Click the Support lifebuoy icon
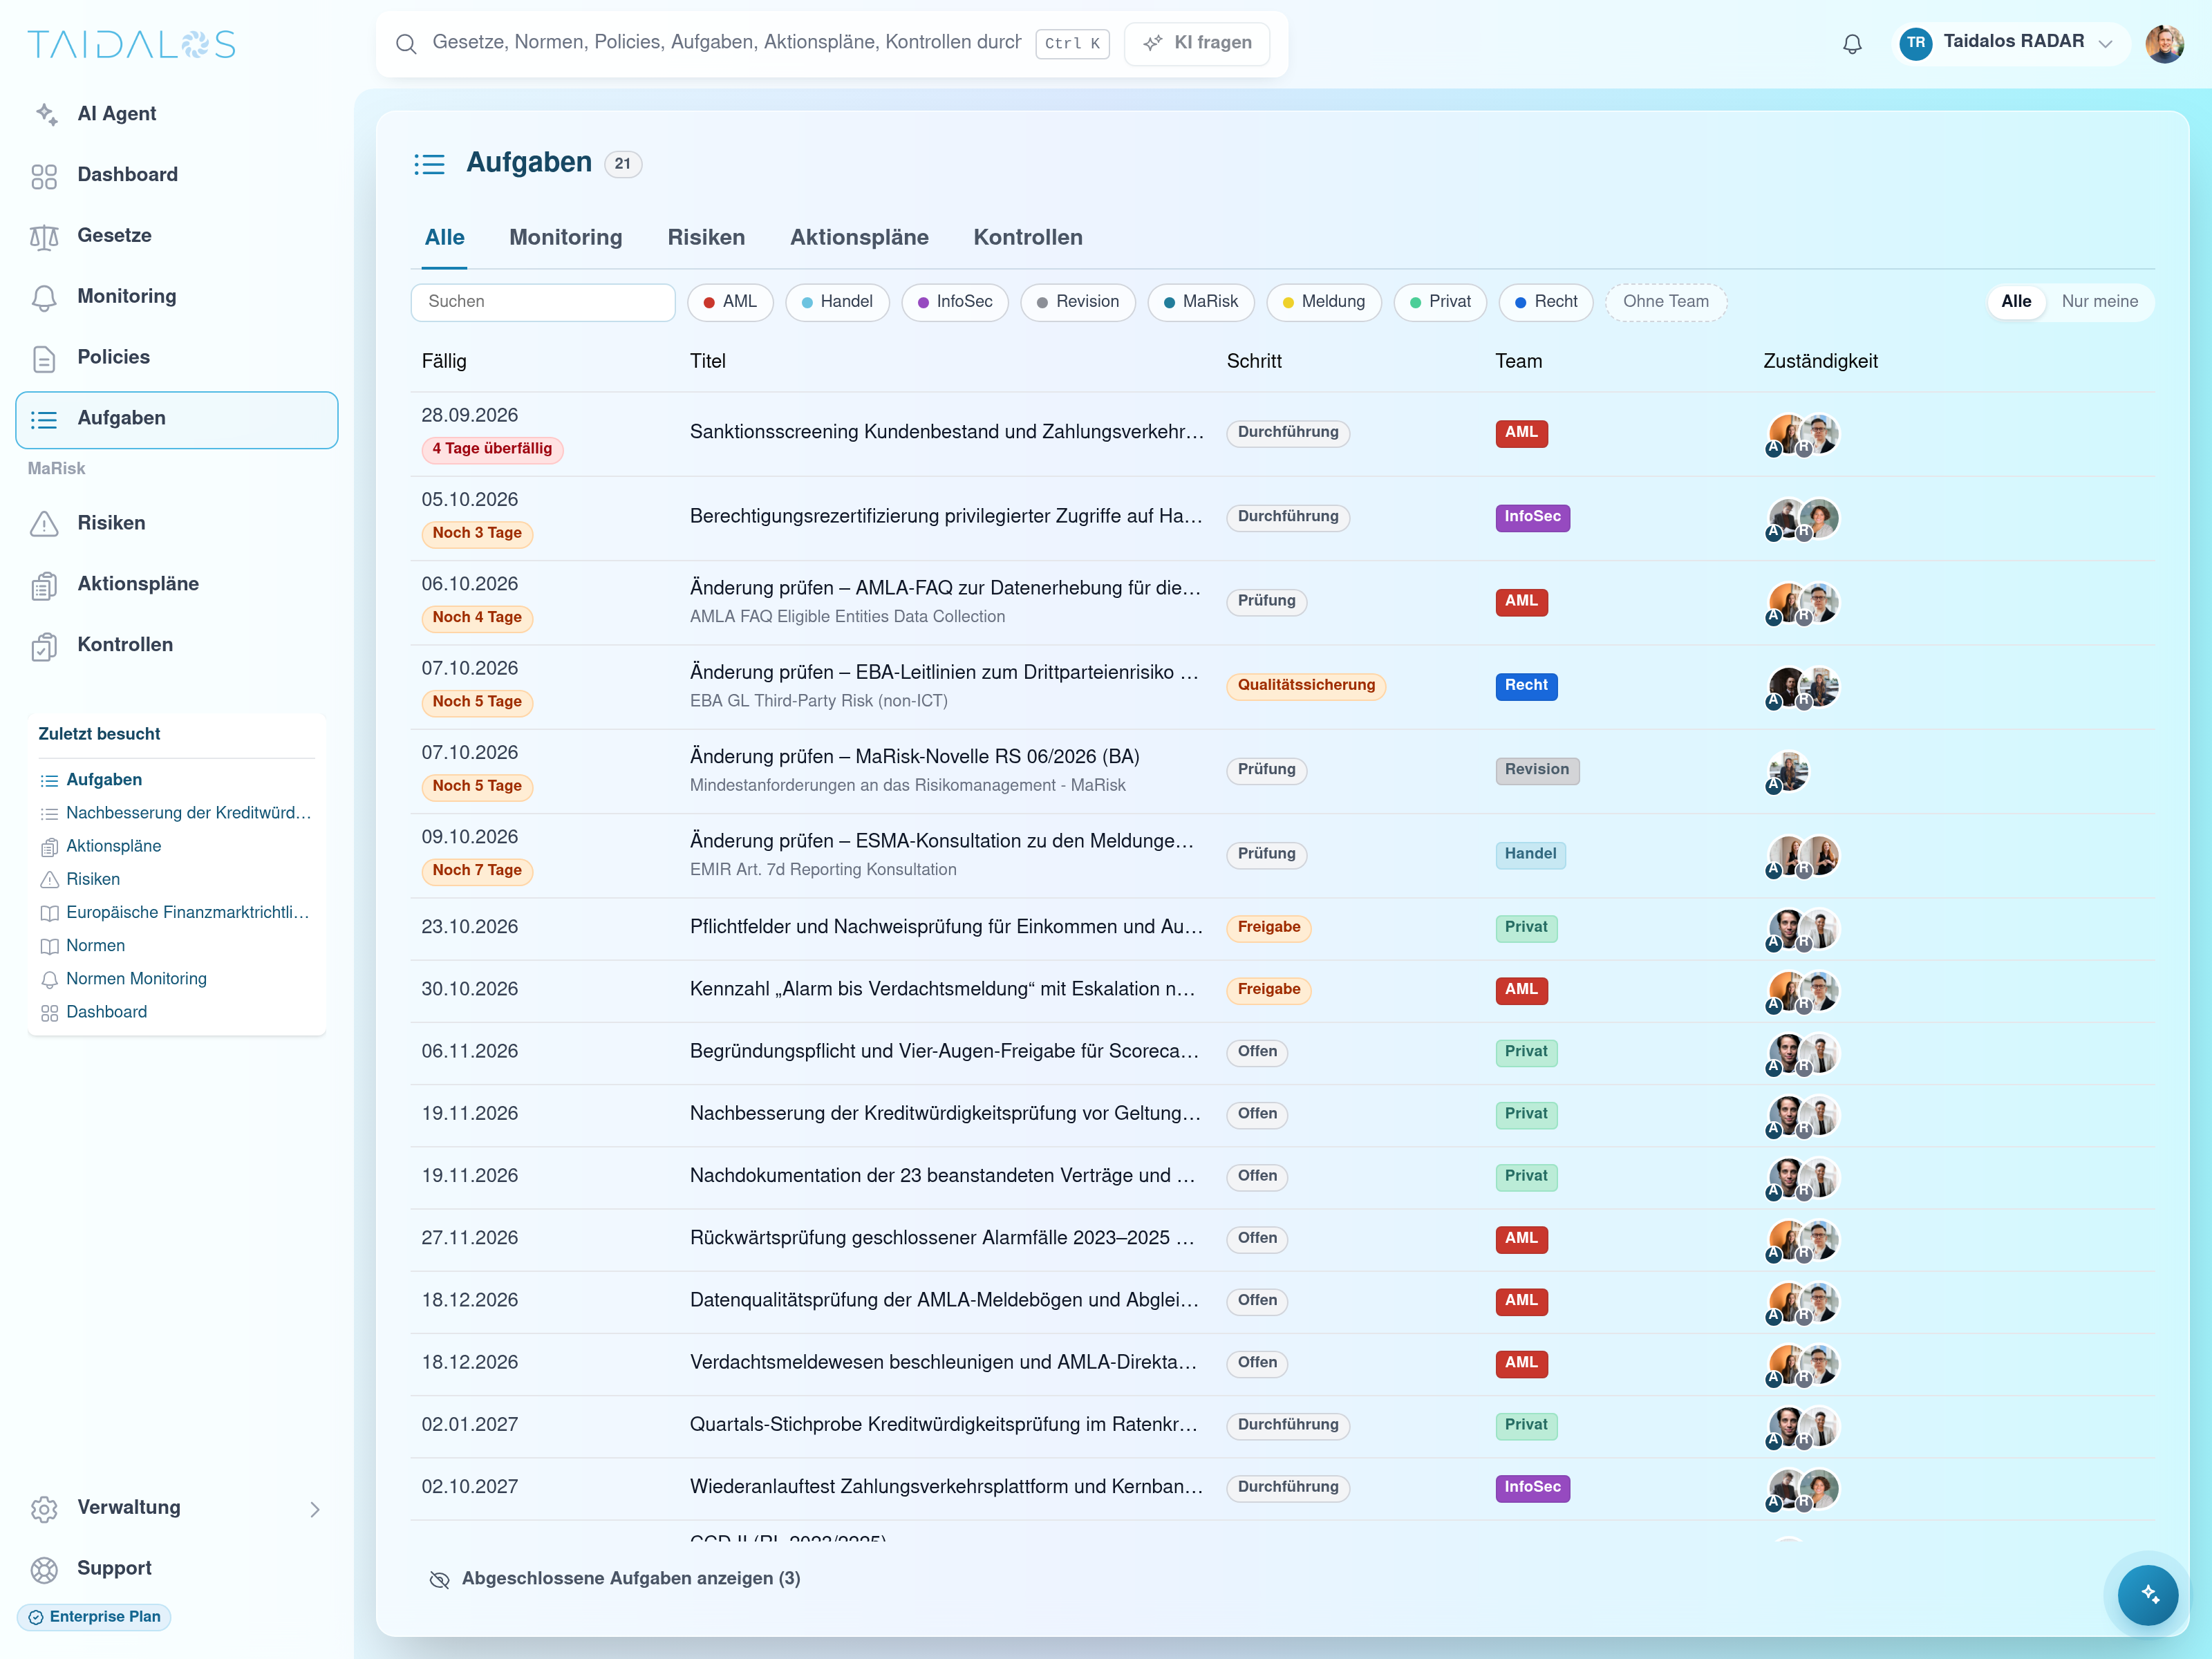 pyautogui.click(x=44, y=1569)
